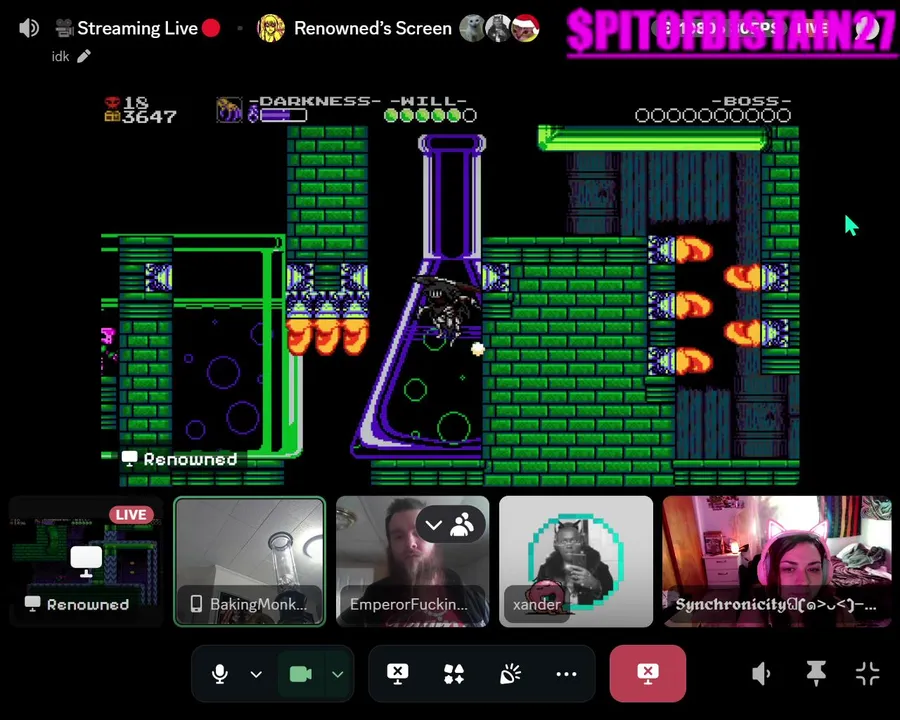Click the share screen stop icon in toolbar

tap(397, 674)
